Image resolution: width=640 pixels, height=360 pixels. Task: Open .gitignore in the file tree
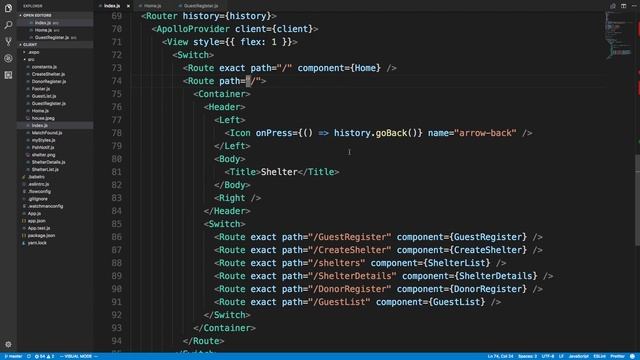[x=38, y=199]
